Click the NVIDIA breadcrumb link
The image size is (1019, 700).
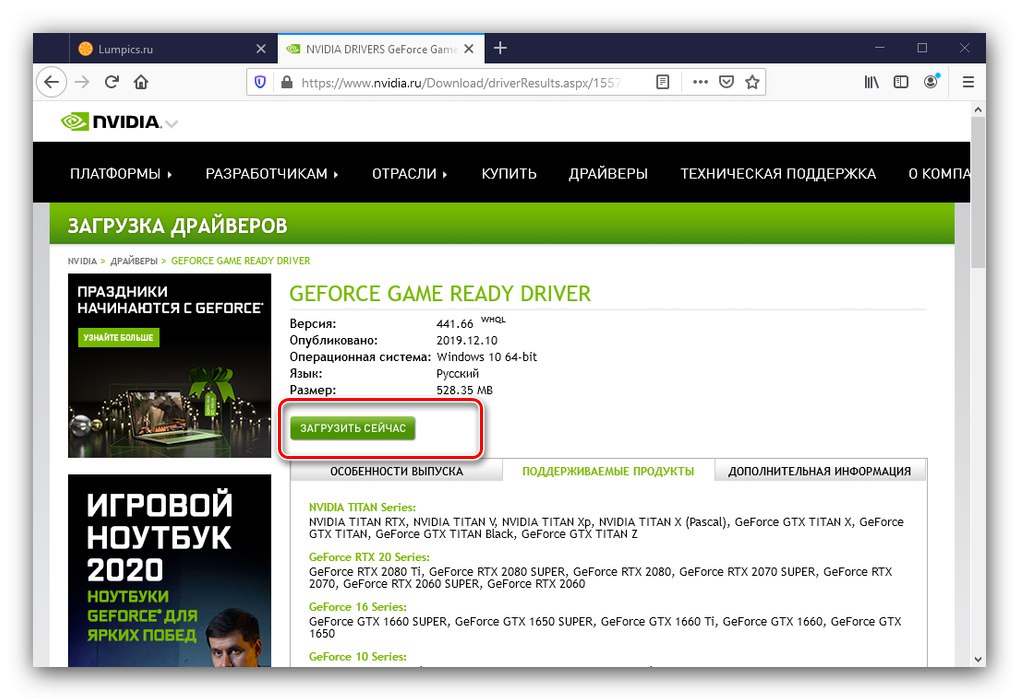pyautogui.click(x=82, y=261)
